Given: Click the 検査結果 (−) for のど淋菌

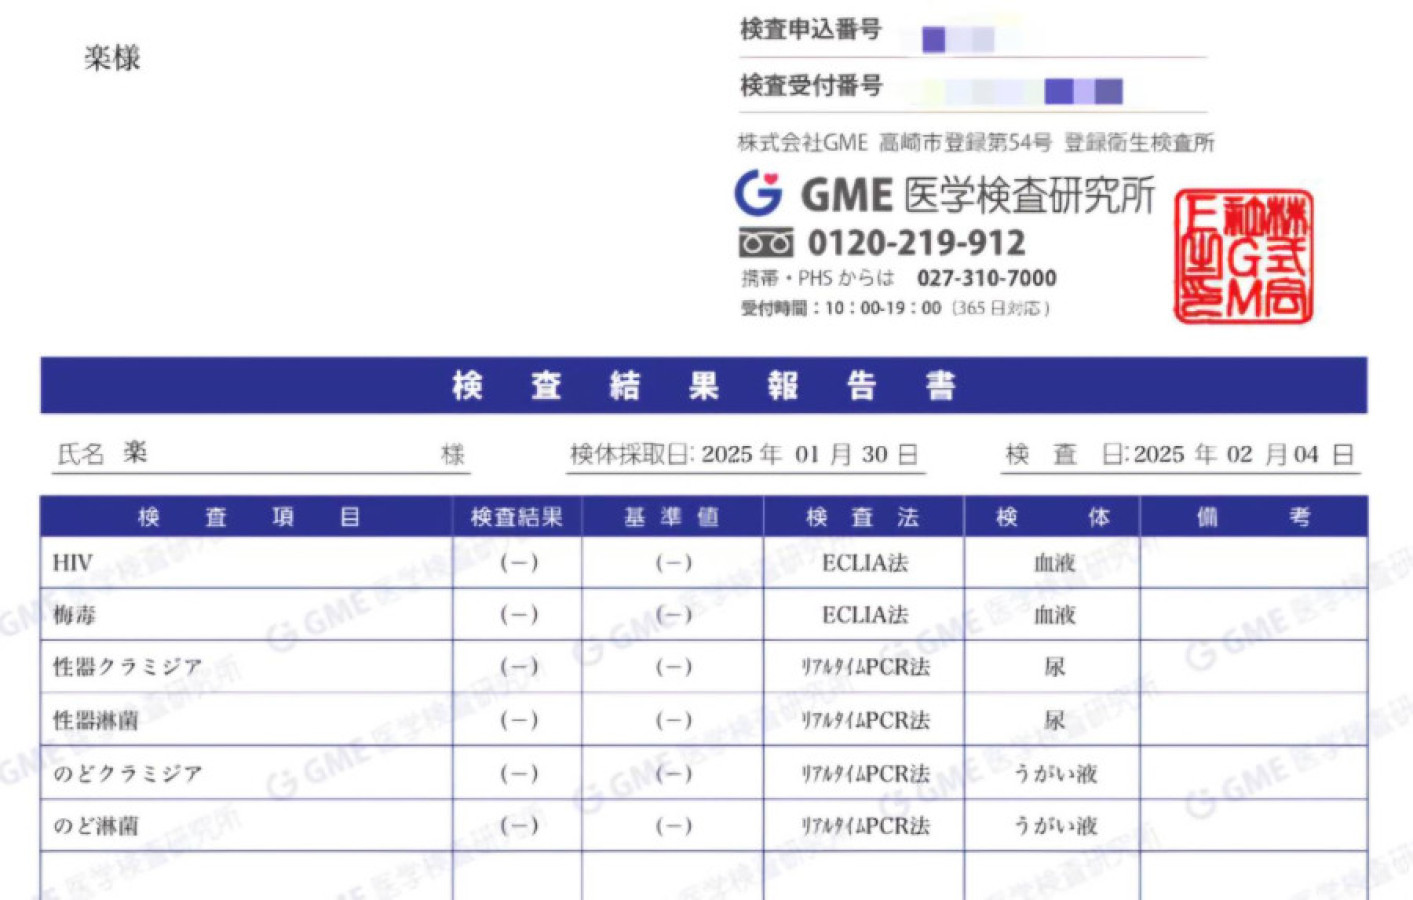Looking at the screenshot, I should pyautogui.click(x=518, y=826).
